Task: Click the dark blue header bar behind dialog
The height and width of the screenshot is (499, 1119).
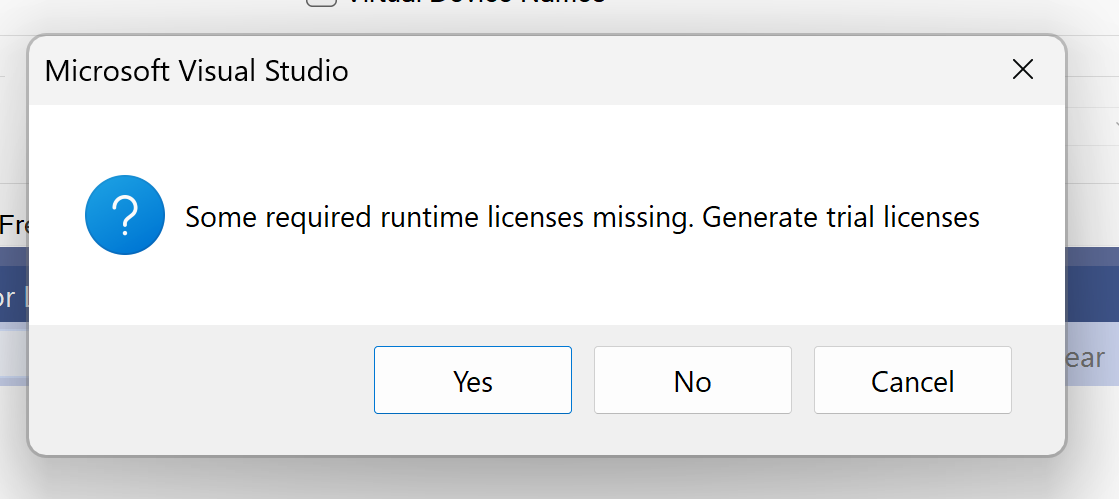Action: point(1092,284)
